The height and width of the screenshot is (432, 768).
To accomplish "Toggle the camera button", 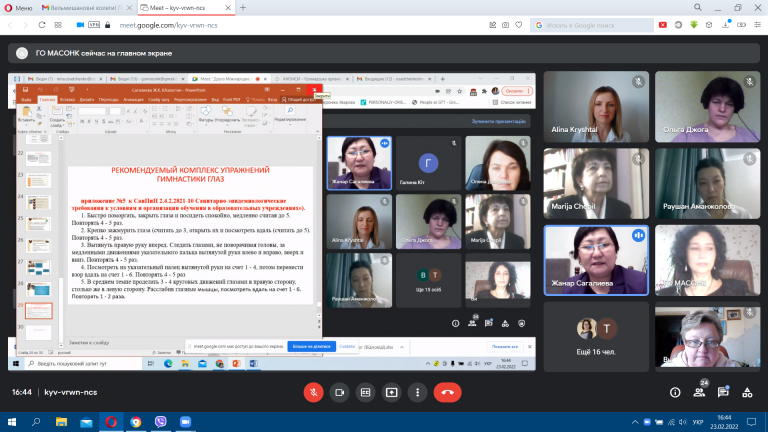I will 339,392.
